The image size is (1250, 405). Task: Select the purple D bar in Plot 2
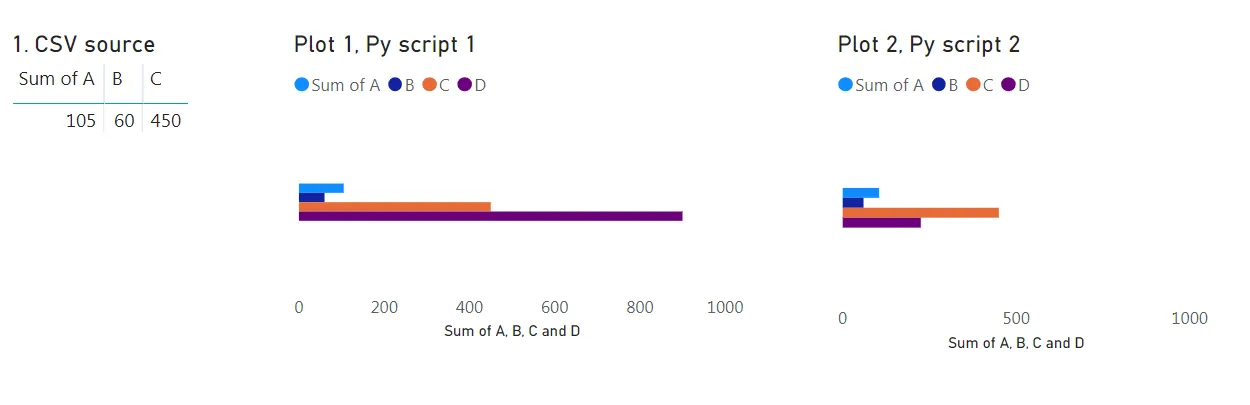point(882,223)
